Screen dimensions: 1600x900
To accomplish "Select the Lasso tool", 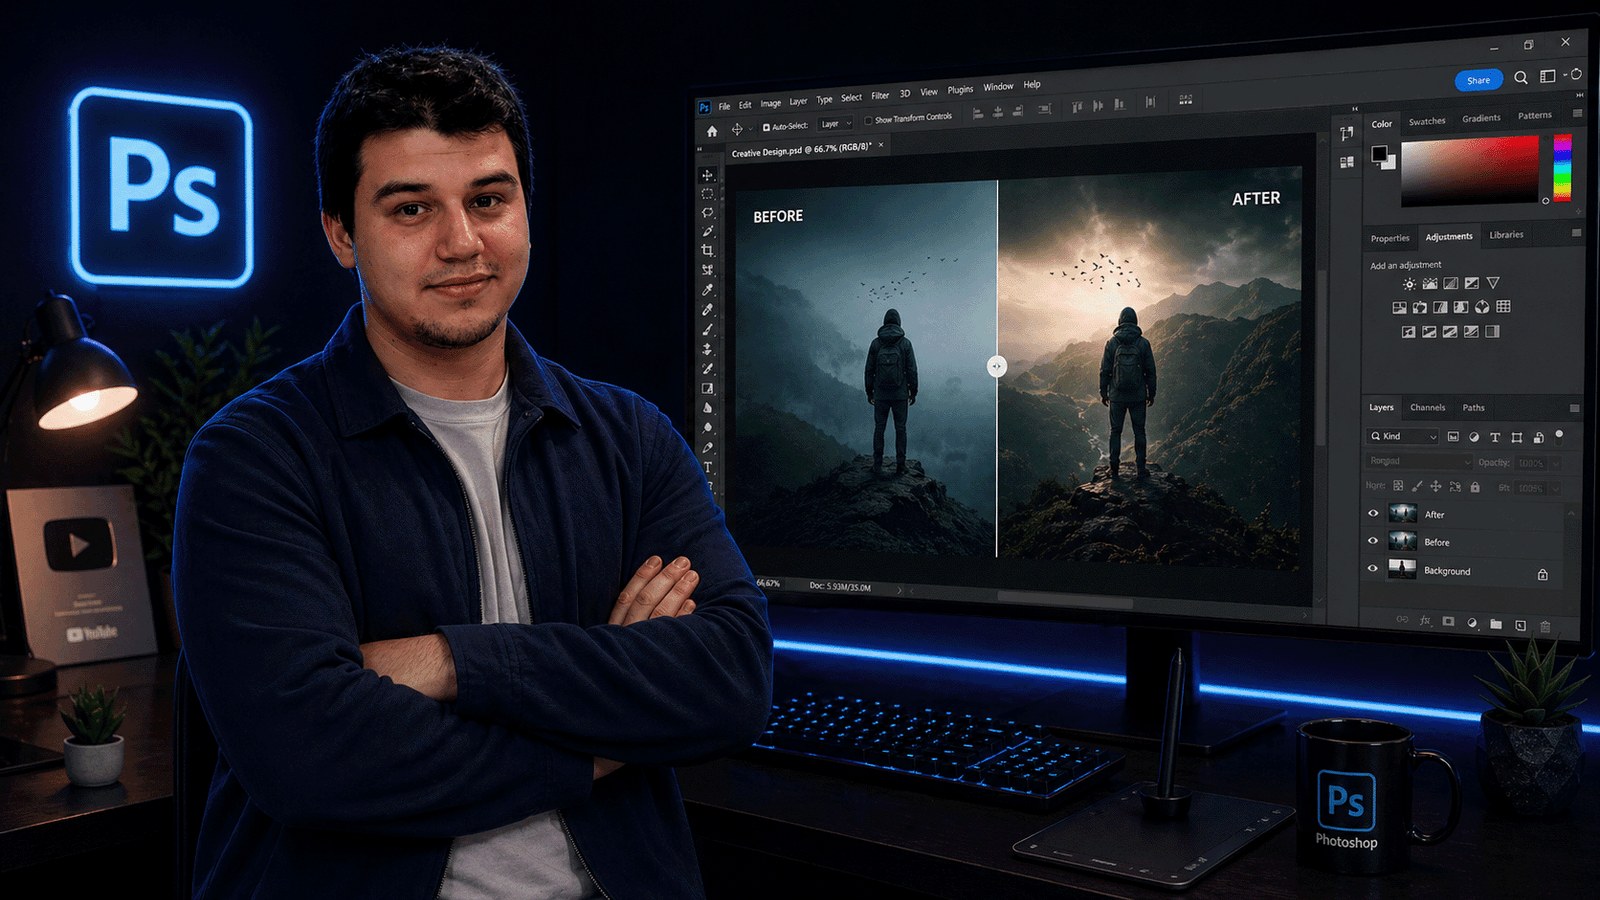I will pyautogui.click(x=708, y=213).
